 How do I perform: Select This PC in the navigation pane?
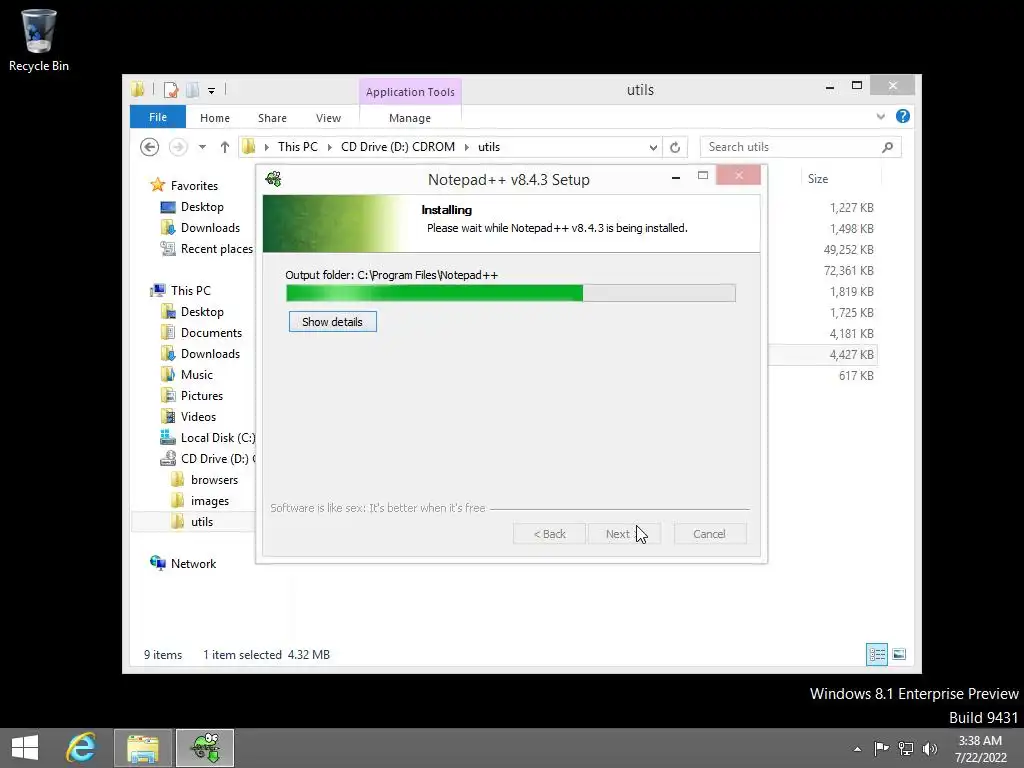190,290
